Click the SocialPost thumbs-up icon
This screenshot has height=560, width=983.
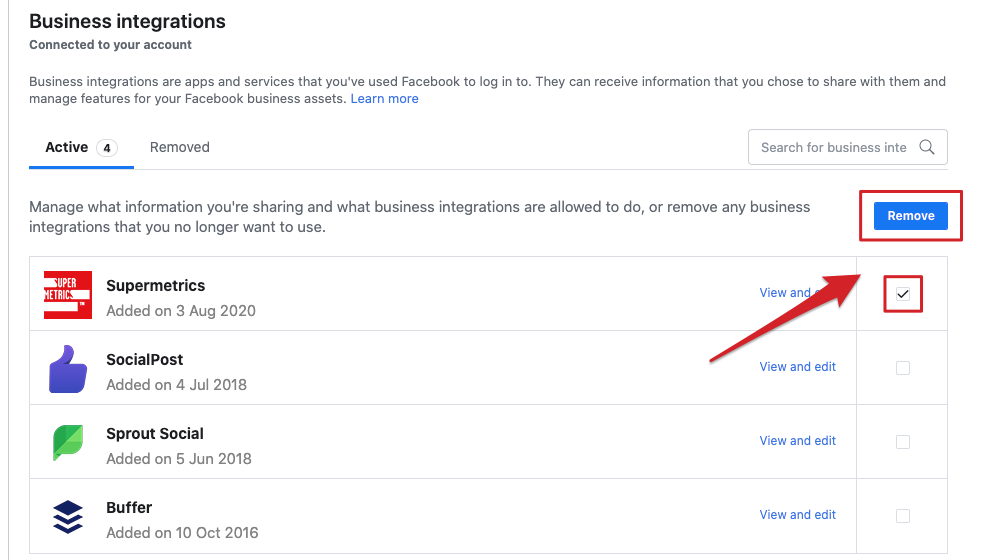tap(68, 369)
